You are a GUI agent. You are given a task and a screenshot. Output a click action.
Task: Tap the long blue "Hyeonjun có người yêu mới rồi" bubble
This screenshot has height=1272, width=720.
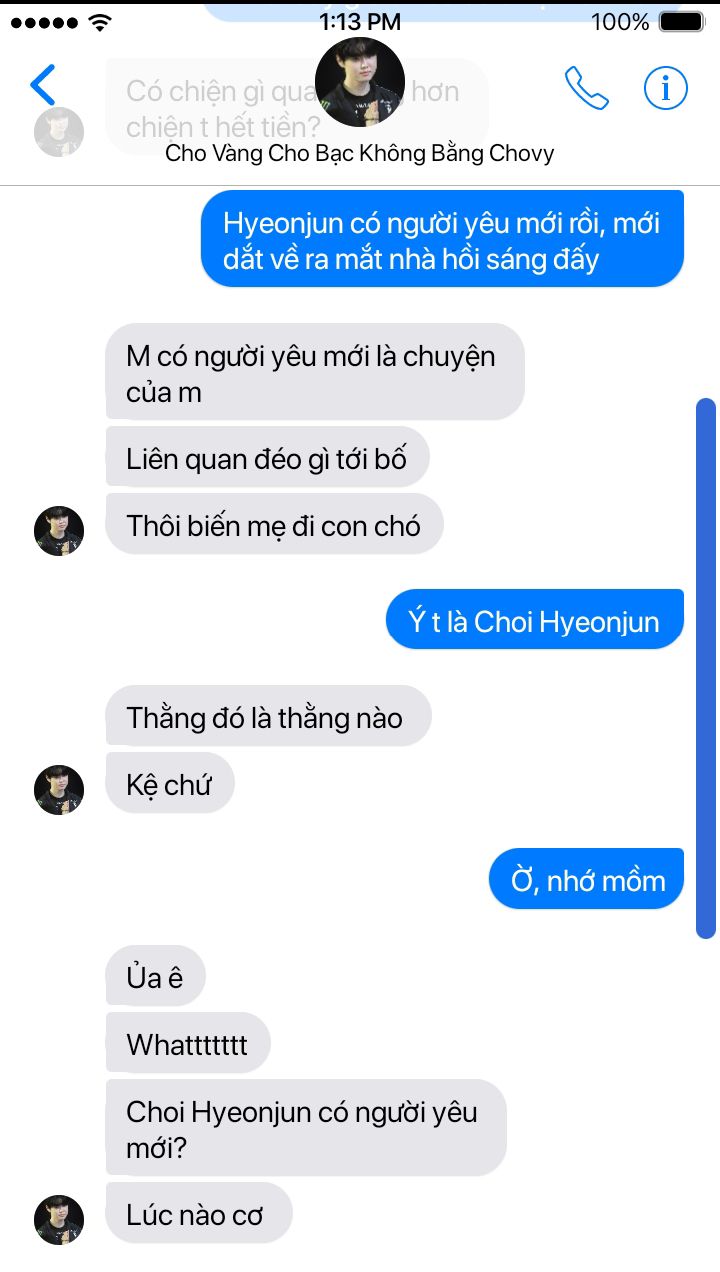pyautogui.click(x=442, y=239)
